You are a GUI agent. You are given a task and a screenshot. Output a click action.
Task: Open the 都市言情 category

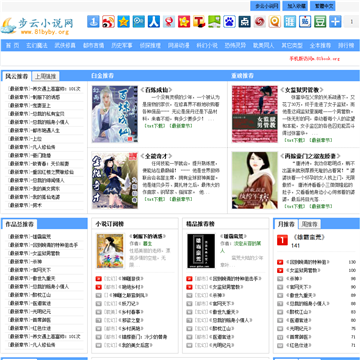coord(94,45)
